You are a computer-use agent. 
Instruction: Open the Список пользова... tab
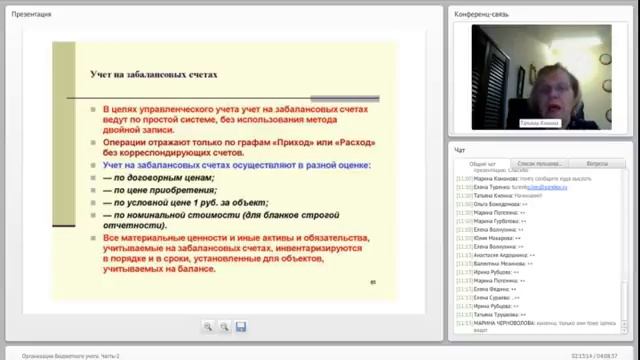click(x=539, y=164)
